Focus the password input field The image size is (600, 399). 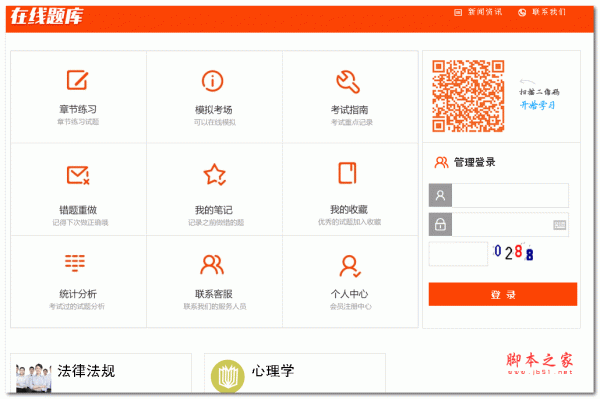point(510,224)
